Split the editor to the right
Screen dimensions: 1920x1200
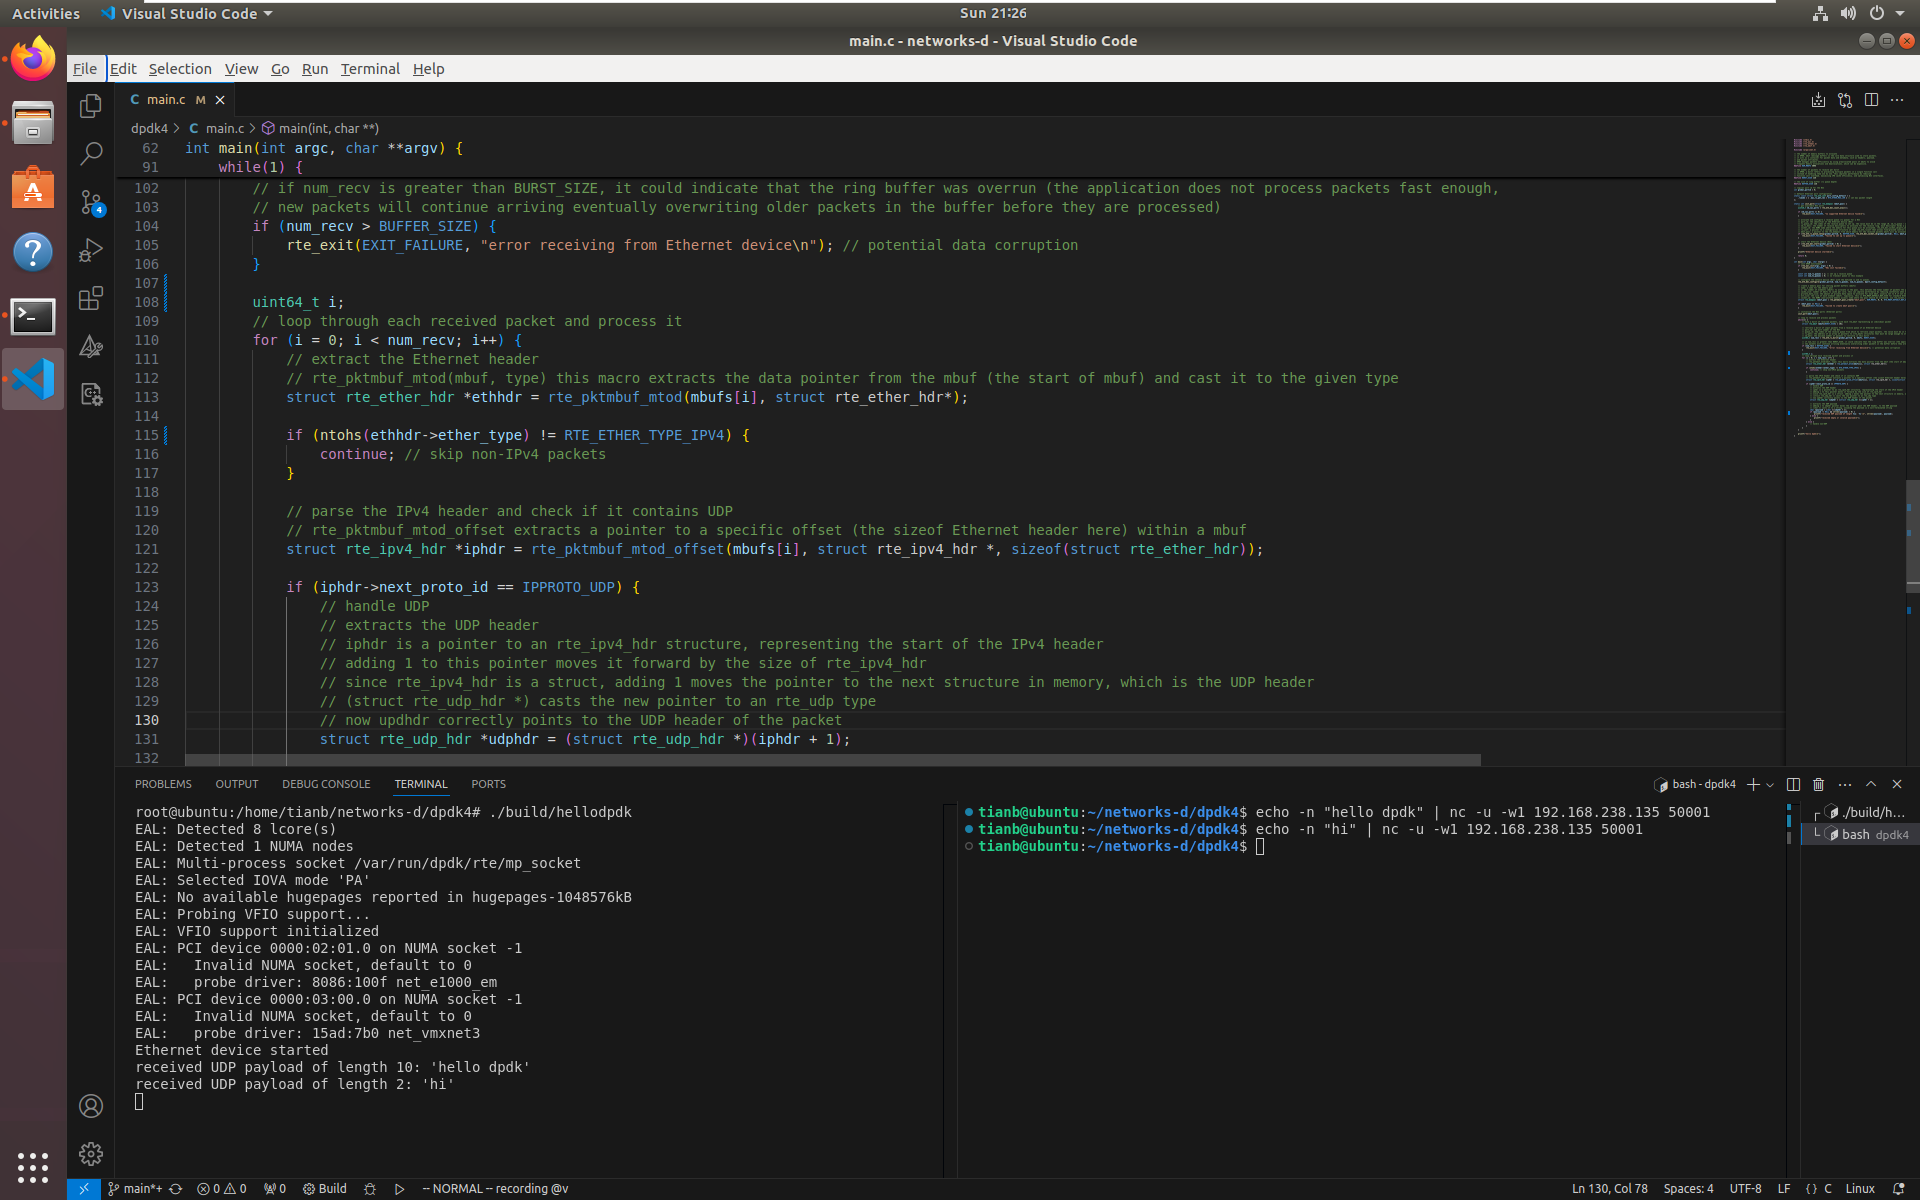(x=1871, y=100)
